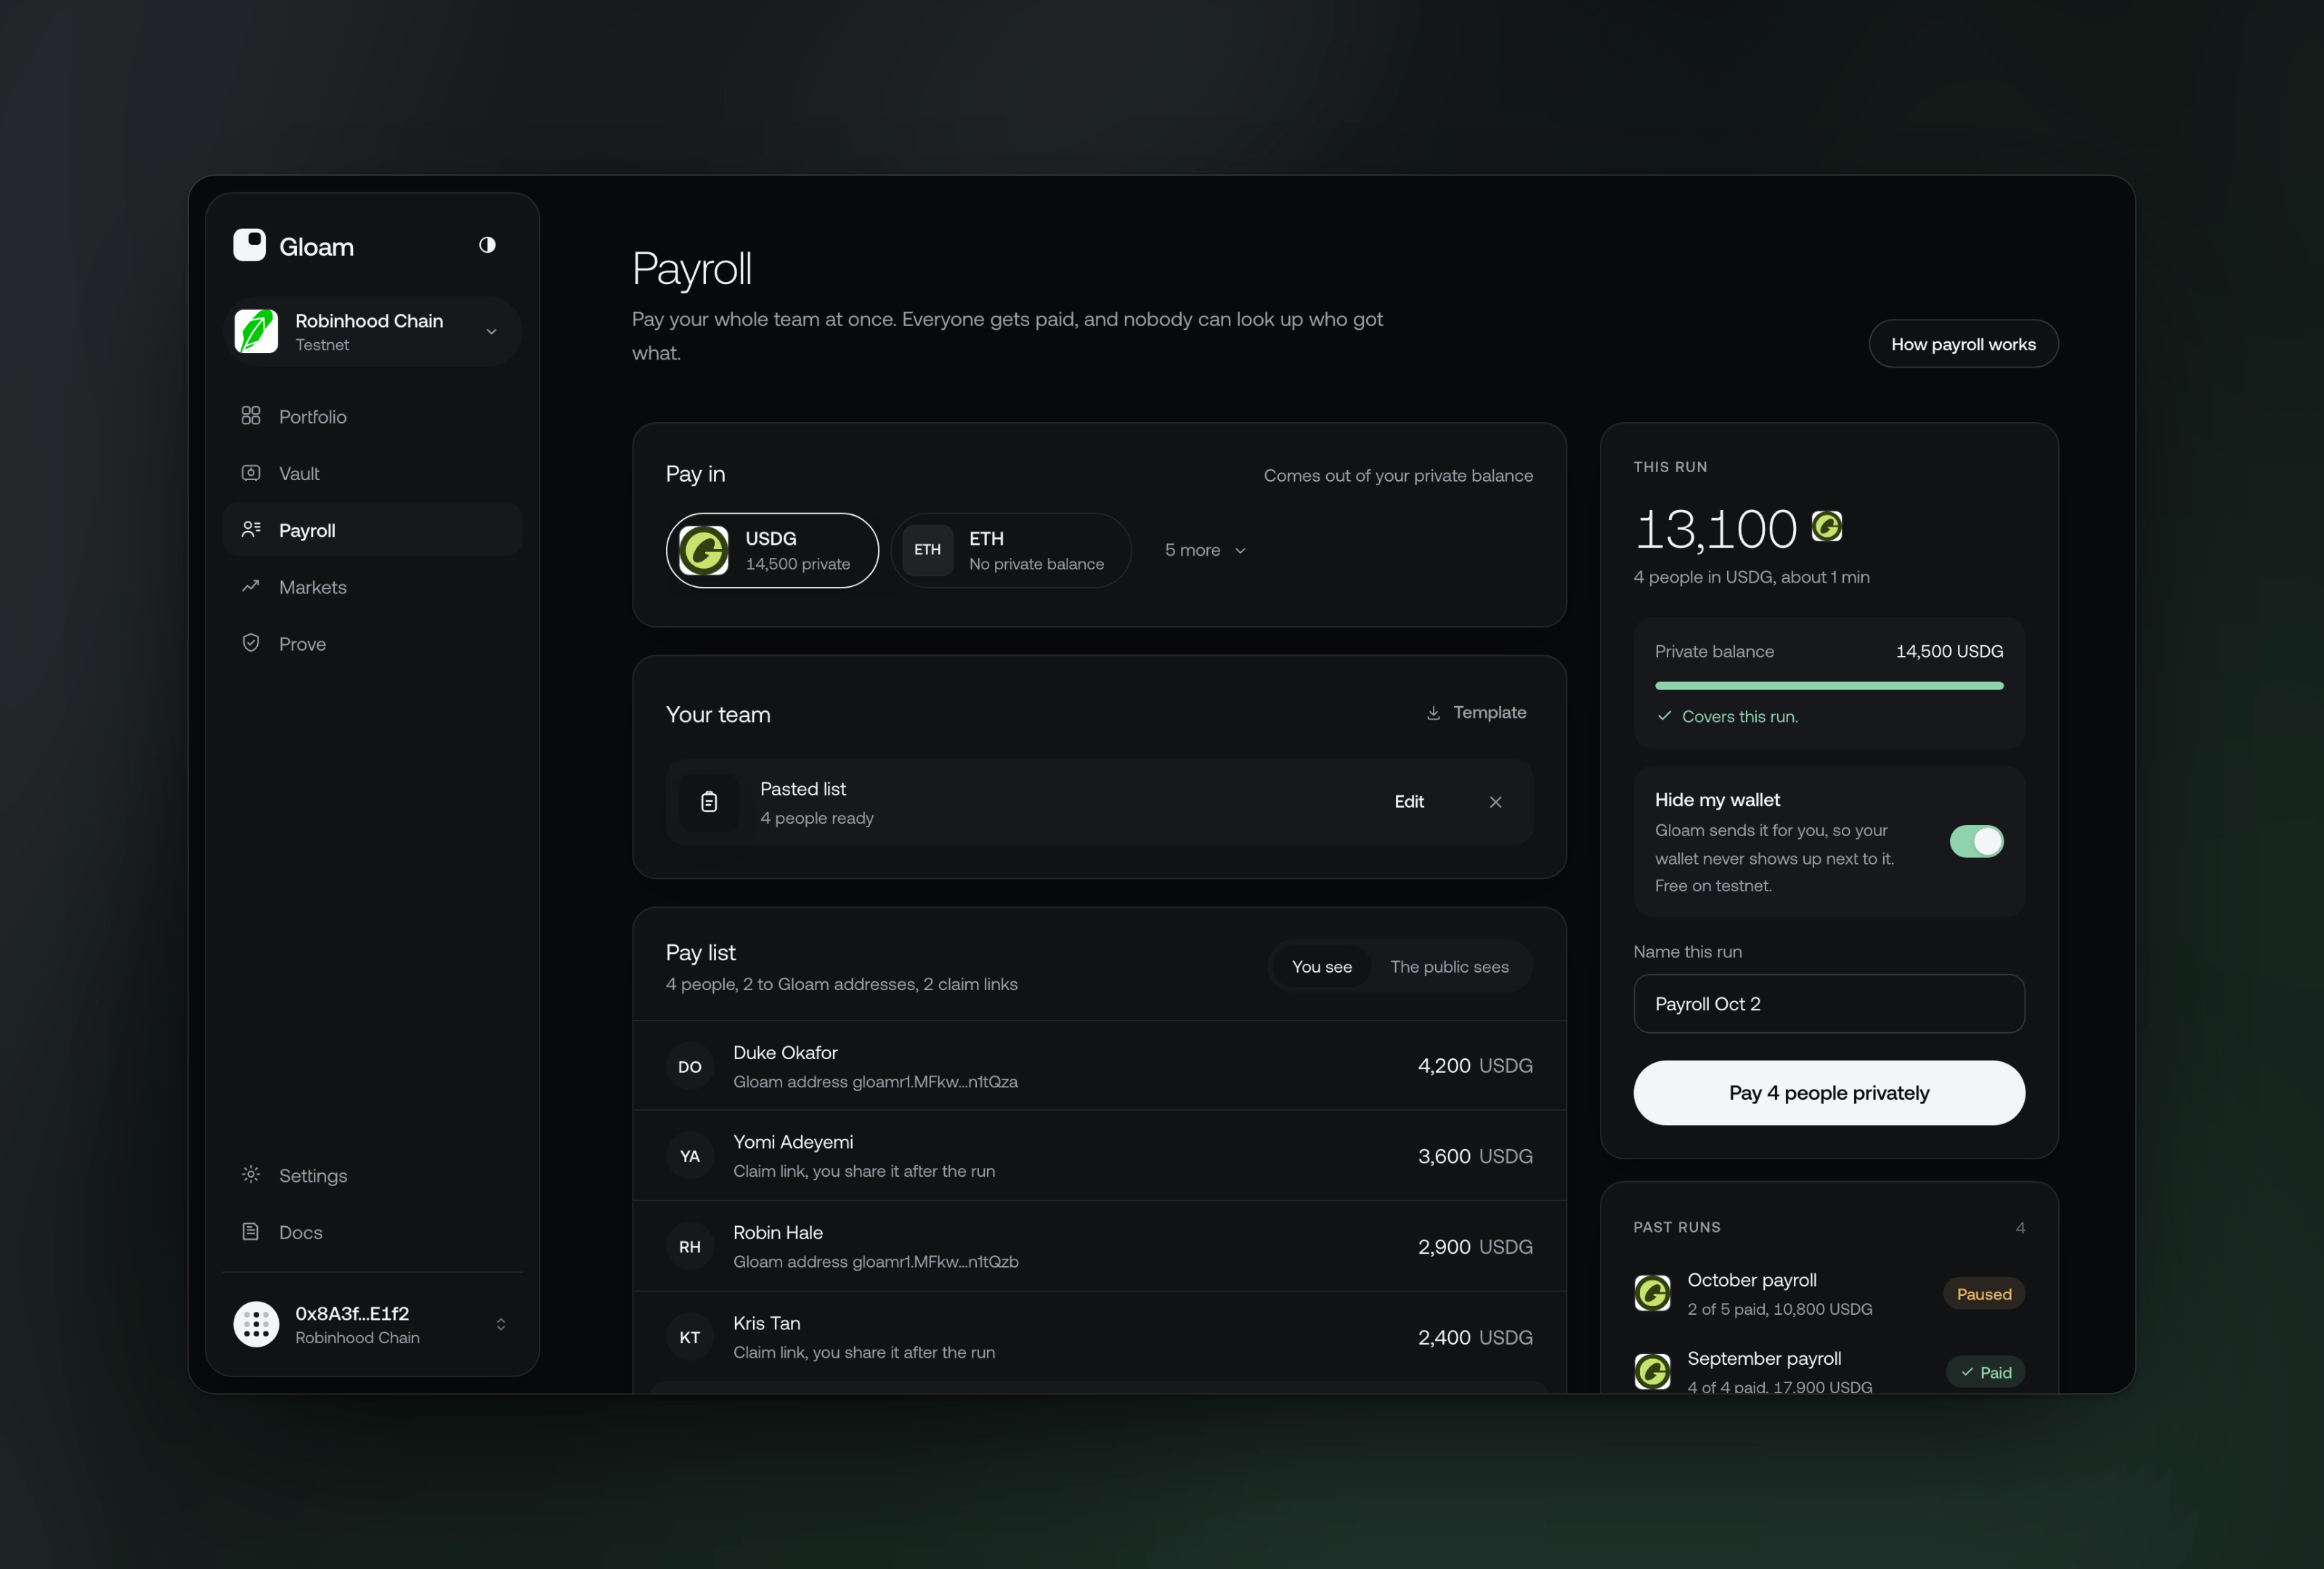Image resolution: width=2324 pixels, height=1569 pixels.
Task: Open How payroll works
Action: pyautogui.click(x=1963, y=344)
